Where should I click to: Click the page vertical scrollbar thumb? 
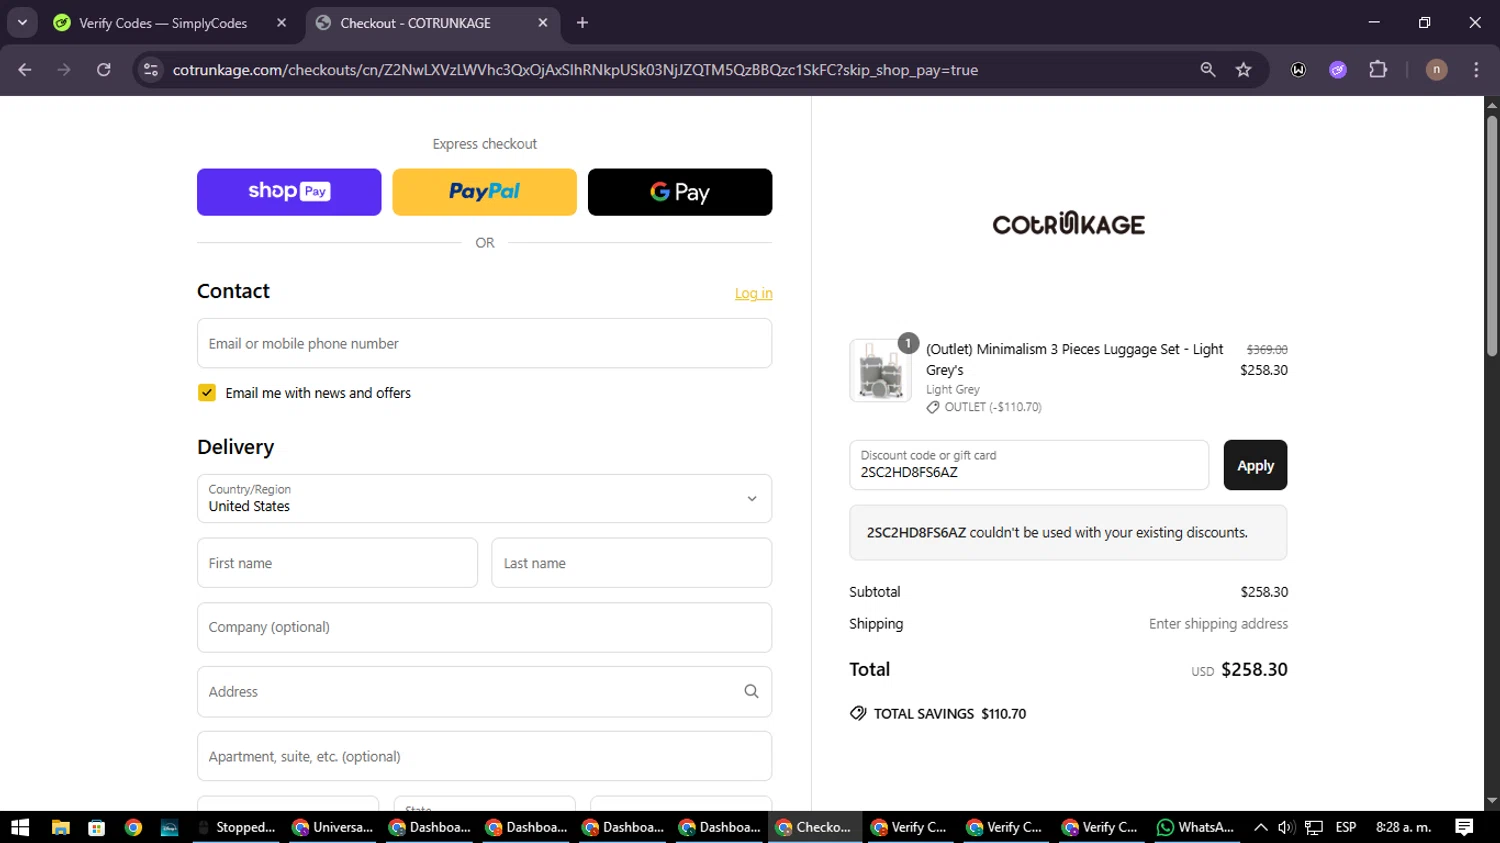point(1492,235)
